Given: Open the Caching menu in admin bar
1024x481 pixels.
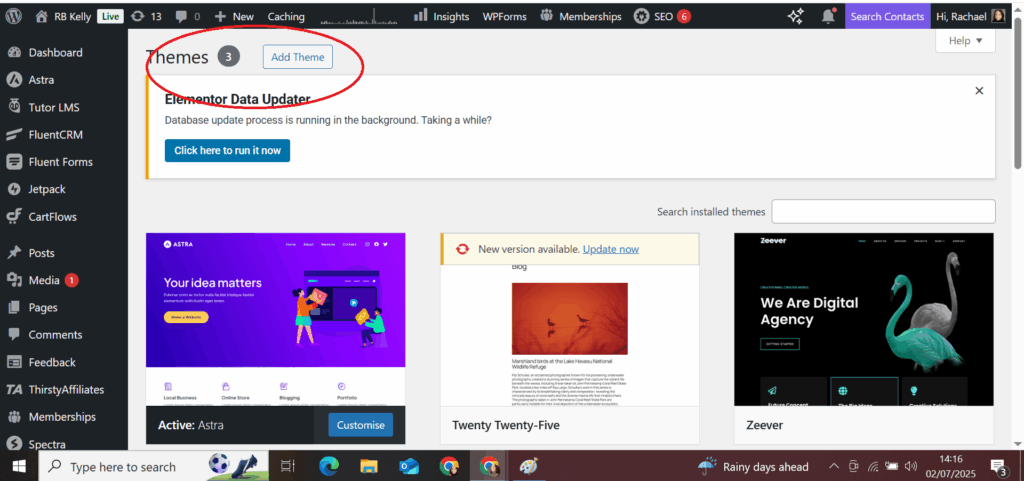Looking at the screenshot, I should point(286,16).
